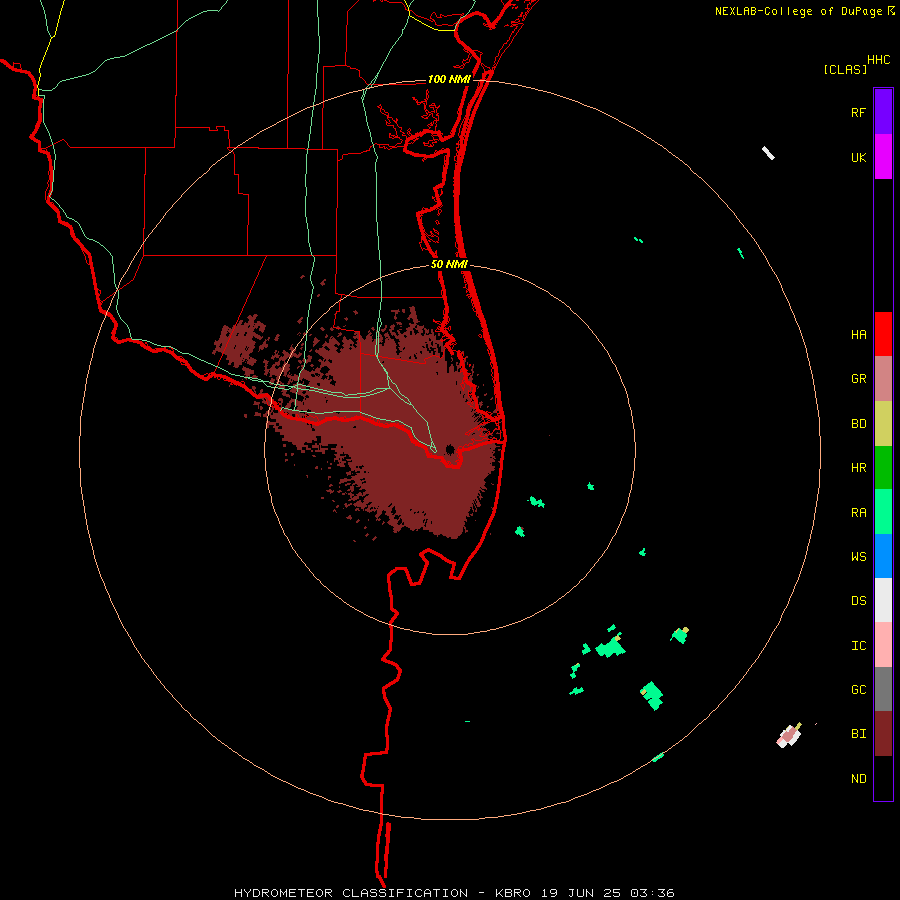
Task: Click the GR legend label
Action: 858,379
